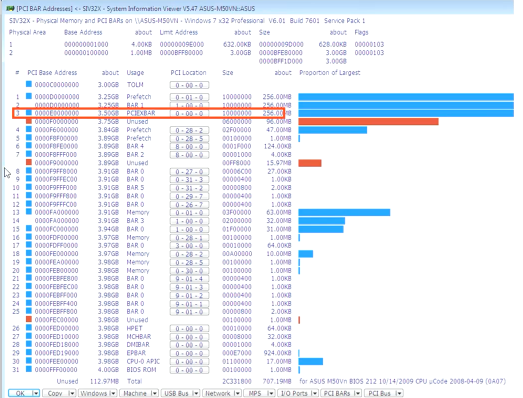Click the blue bar for 63.00MB Memory

tap(344, 213)
